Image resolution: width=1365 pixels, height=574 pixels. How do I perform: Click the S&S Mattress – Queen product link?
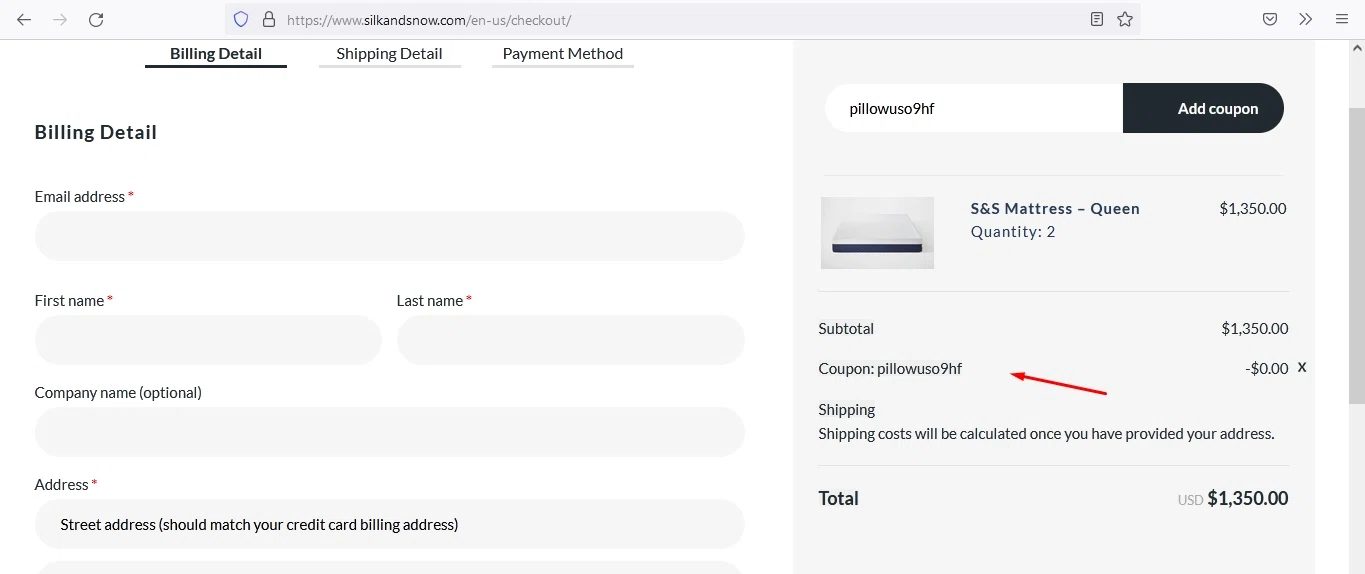point(1055,209)
